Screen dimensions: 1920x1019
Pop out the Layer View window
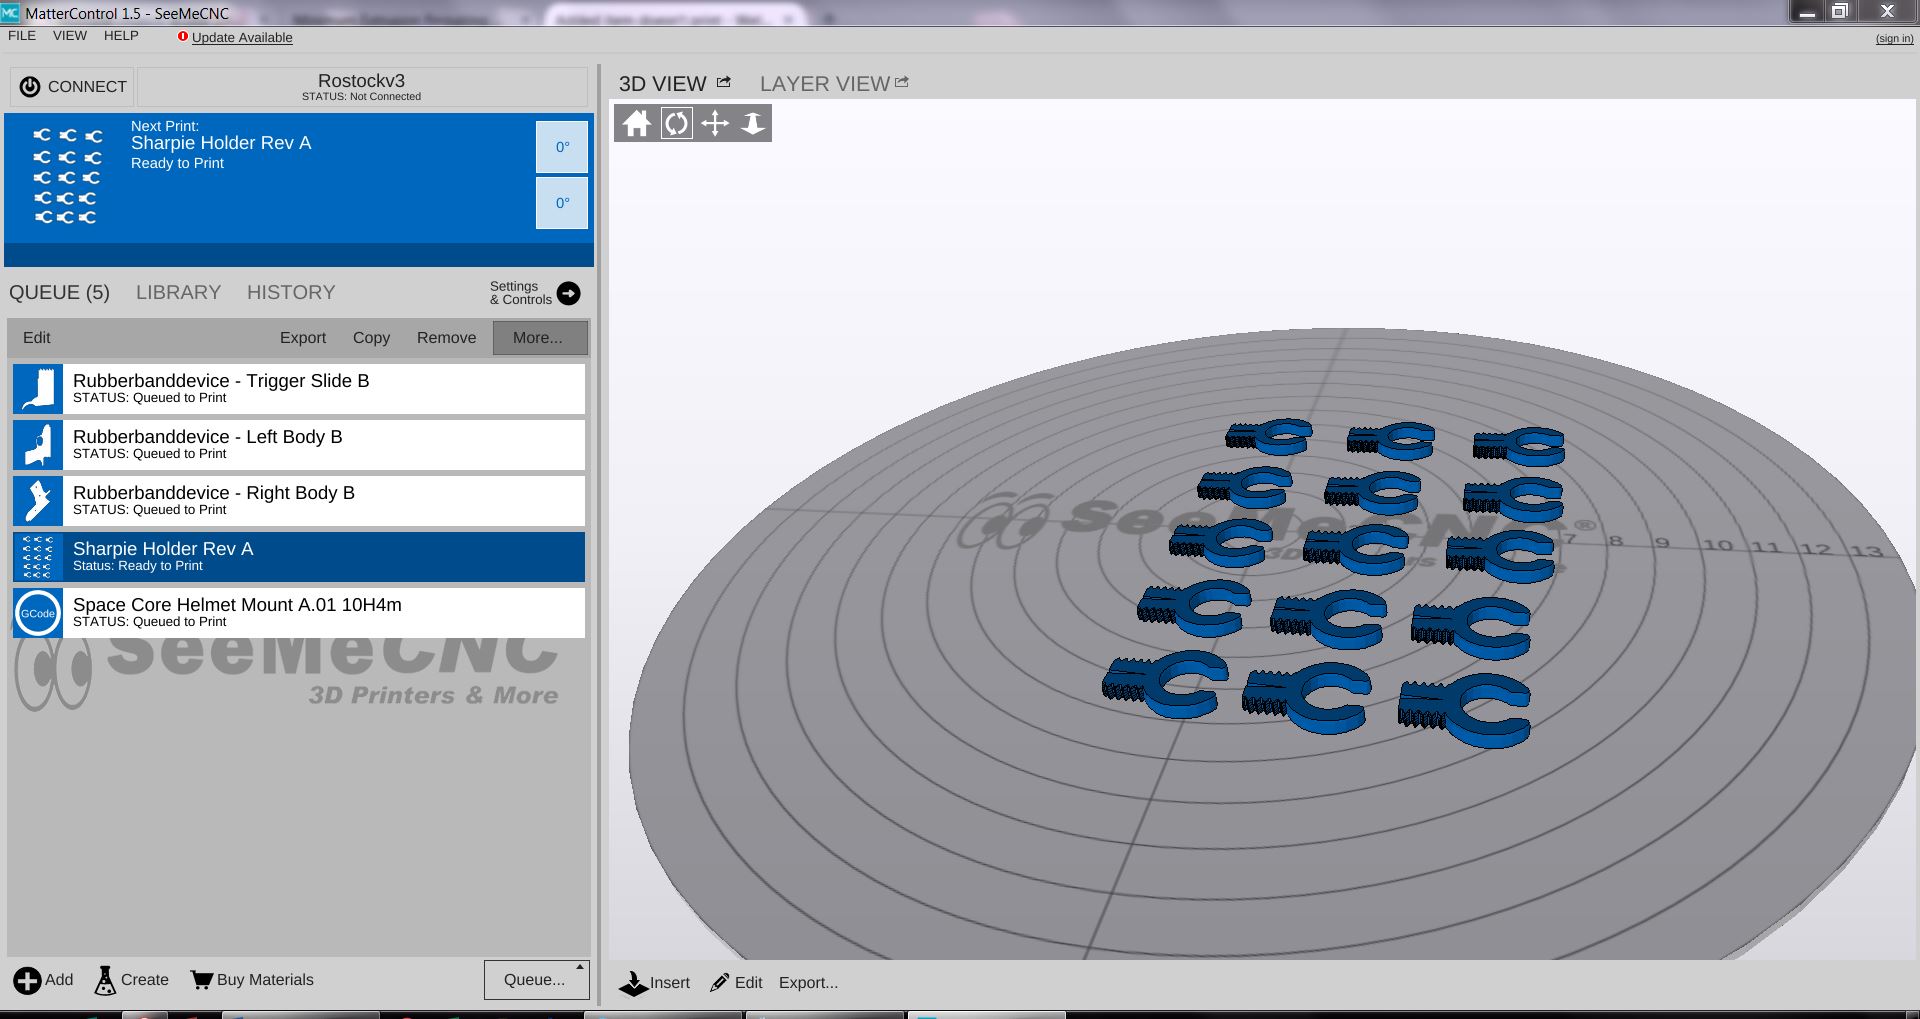click(x=902, y=83)
